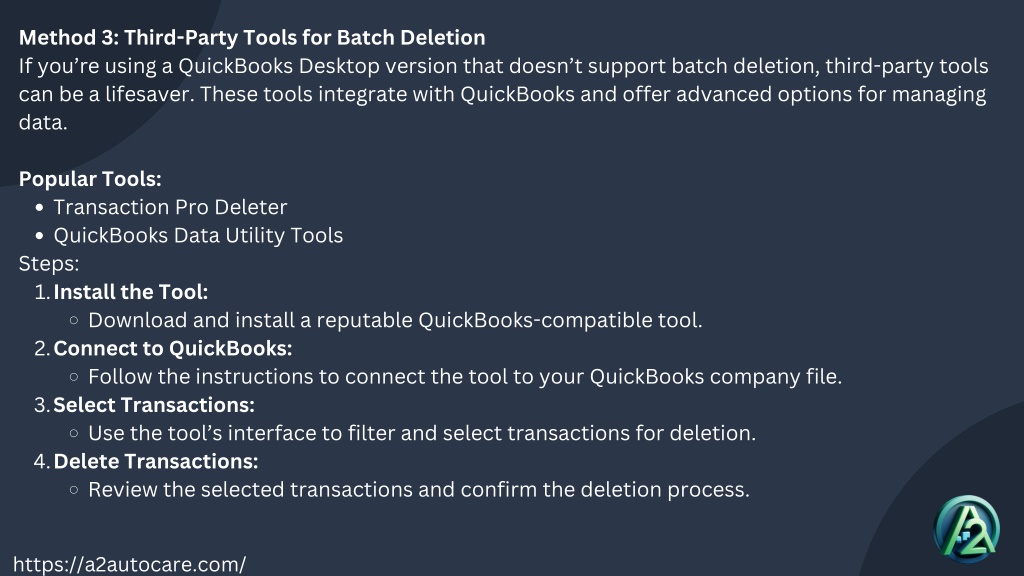Click the Follow the instructions sentence
Screen dimensions: 1024x576
(x=465, y=377)
